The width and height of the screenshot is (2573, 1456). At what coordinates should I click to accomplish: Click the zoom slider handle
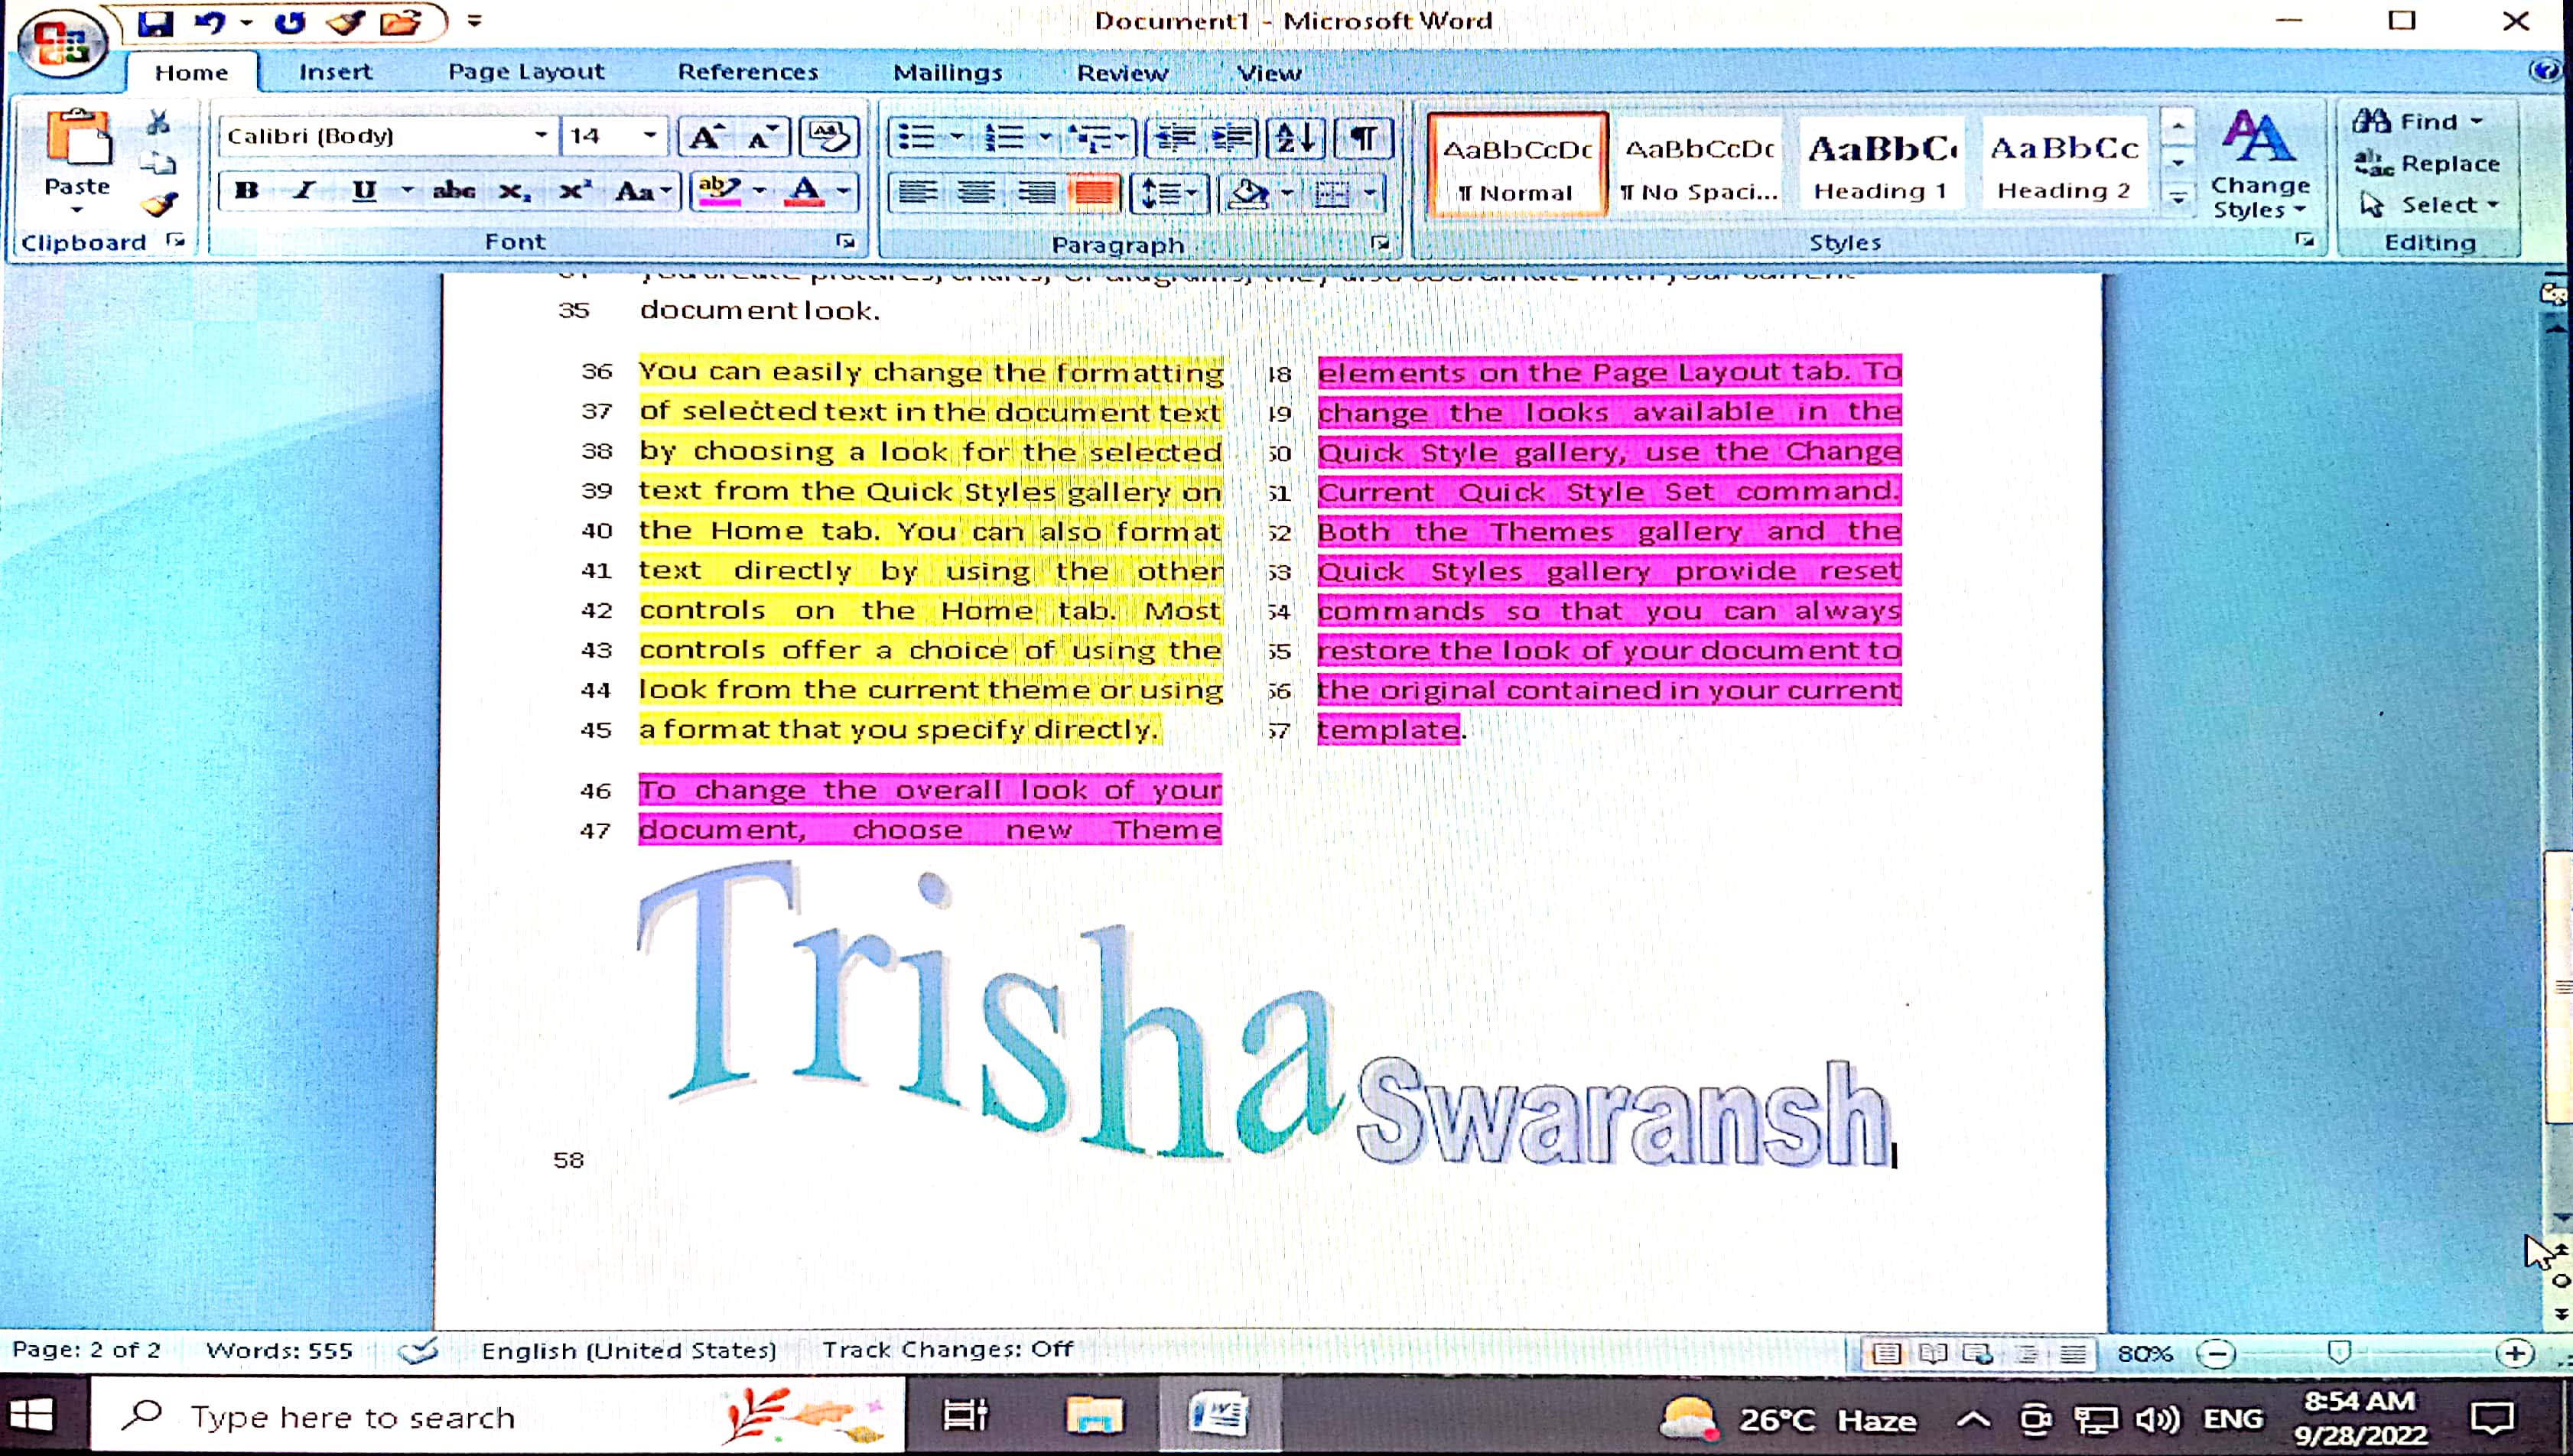click(x=2339, y=1353)
